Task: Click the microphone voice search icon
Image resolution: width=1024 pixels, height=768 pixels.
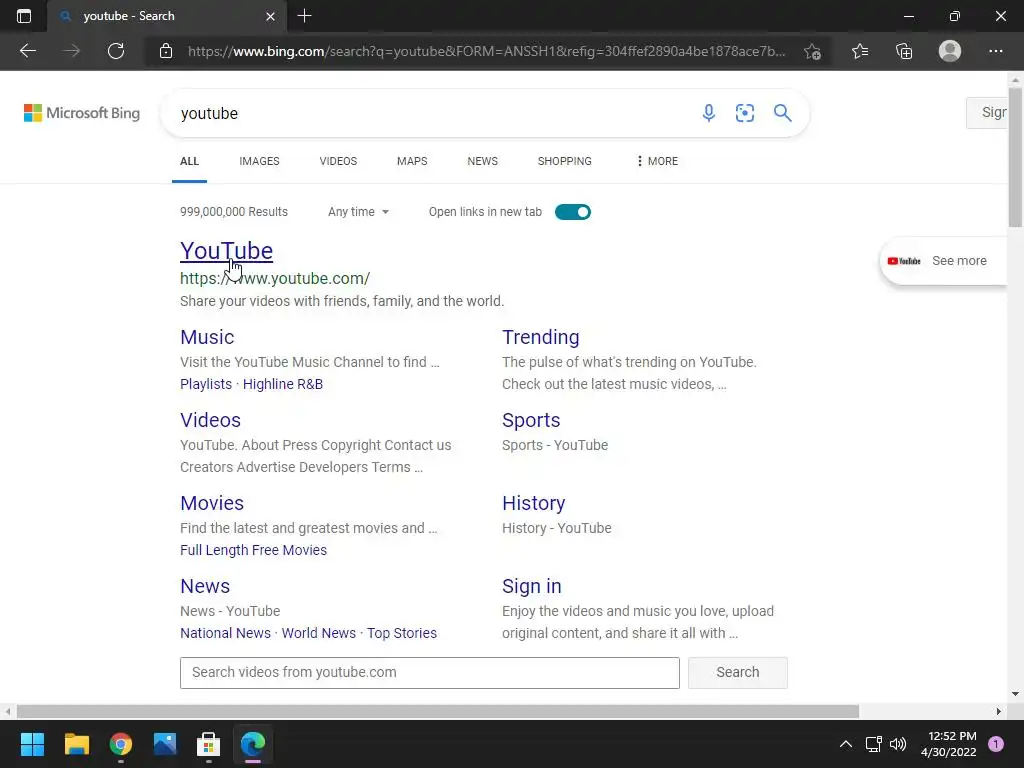Action: pos(709,113)
